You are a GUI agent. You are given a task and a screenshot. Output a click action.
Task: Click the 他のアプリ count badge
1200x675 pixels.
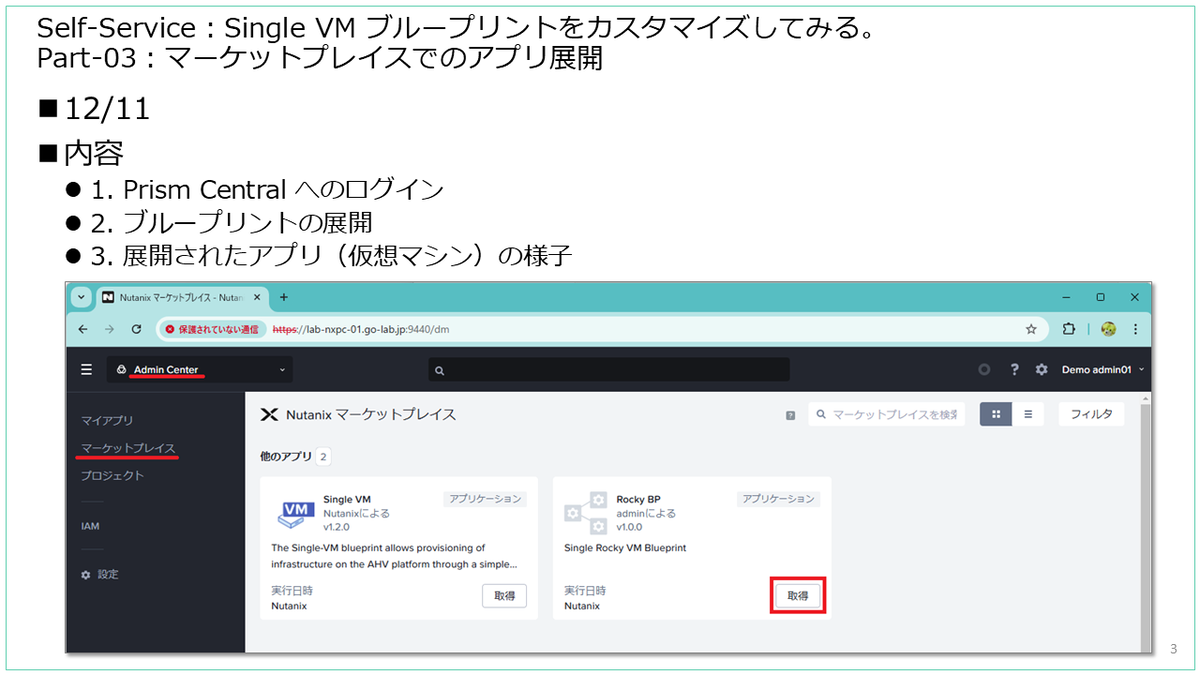click(324, 457)
